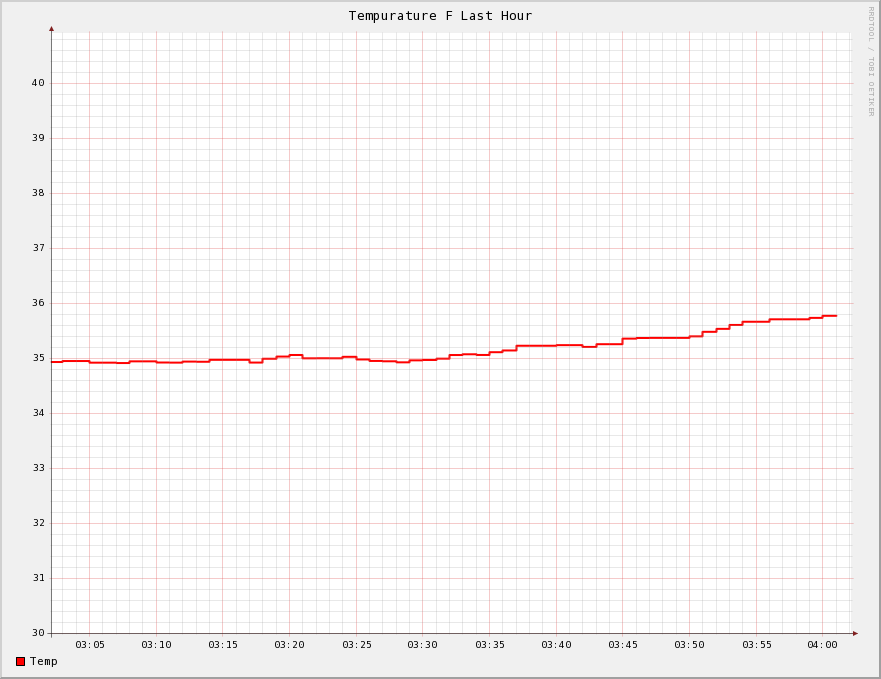This screenshot has height=679, width=881.
Task: Click the 35 label on the y-axis
Action: click(38, 358)
